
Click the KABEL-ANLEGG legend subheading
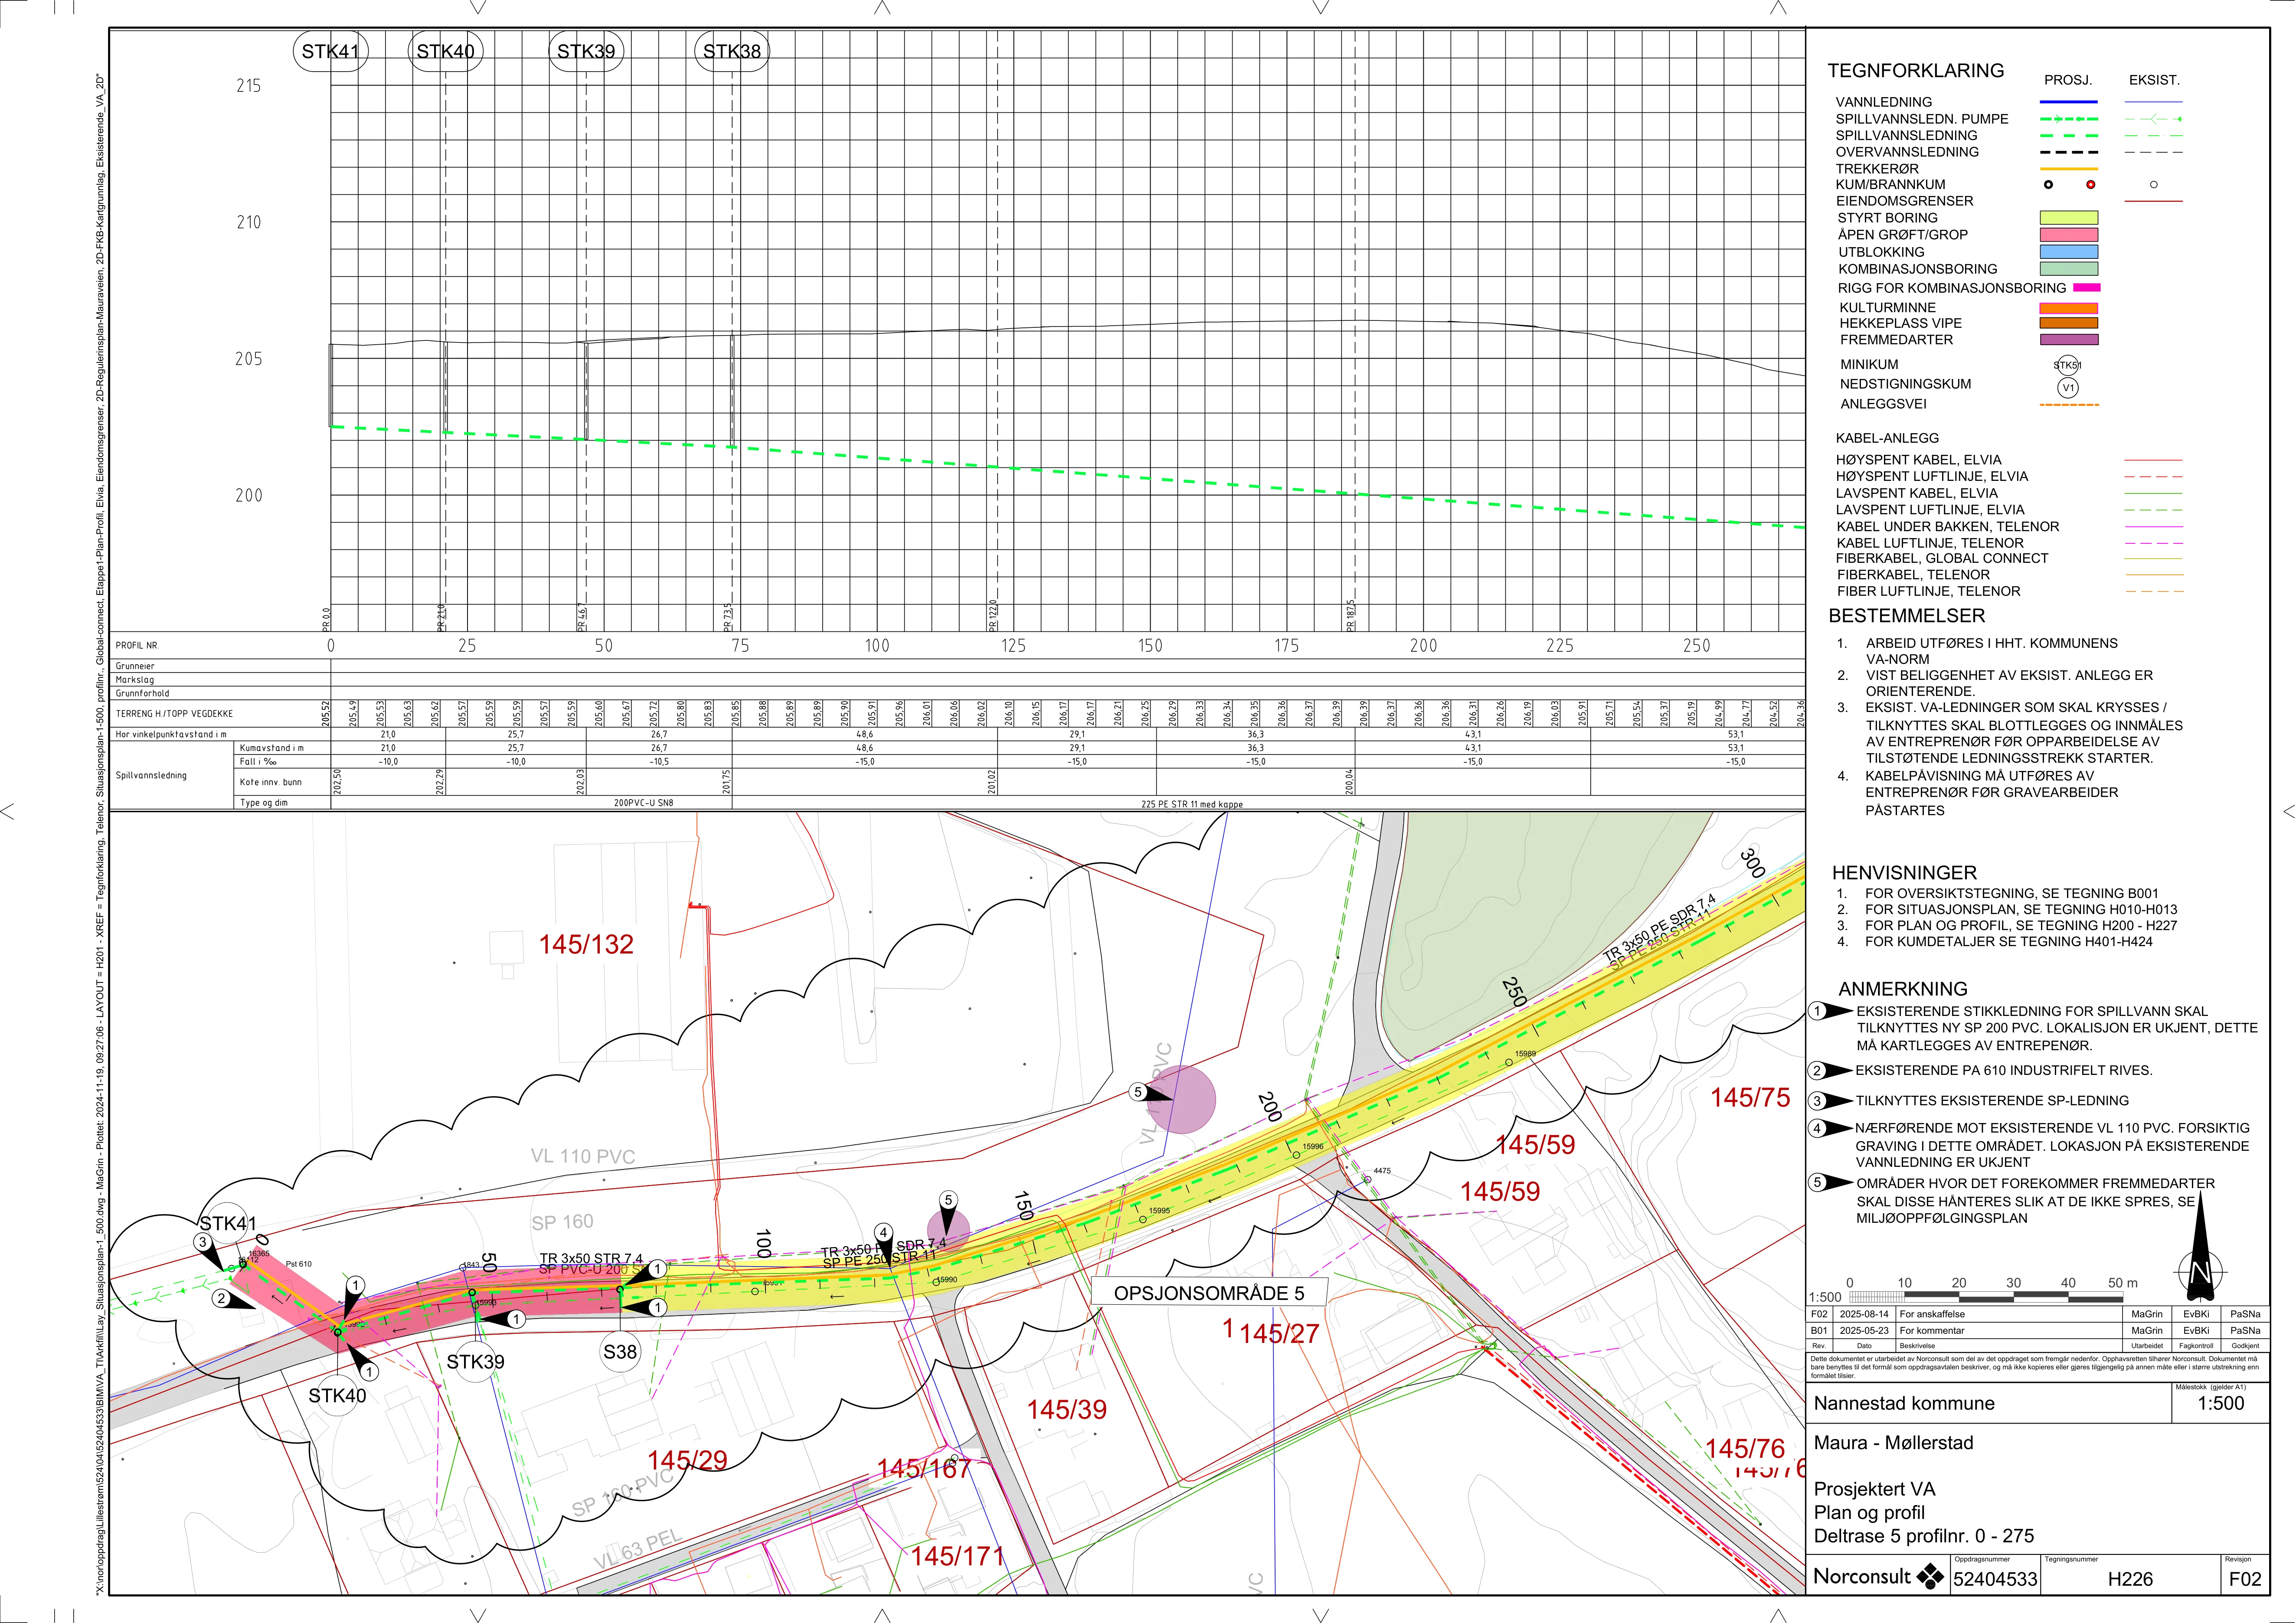pos(1887,438)
